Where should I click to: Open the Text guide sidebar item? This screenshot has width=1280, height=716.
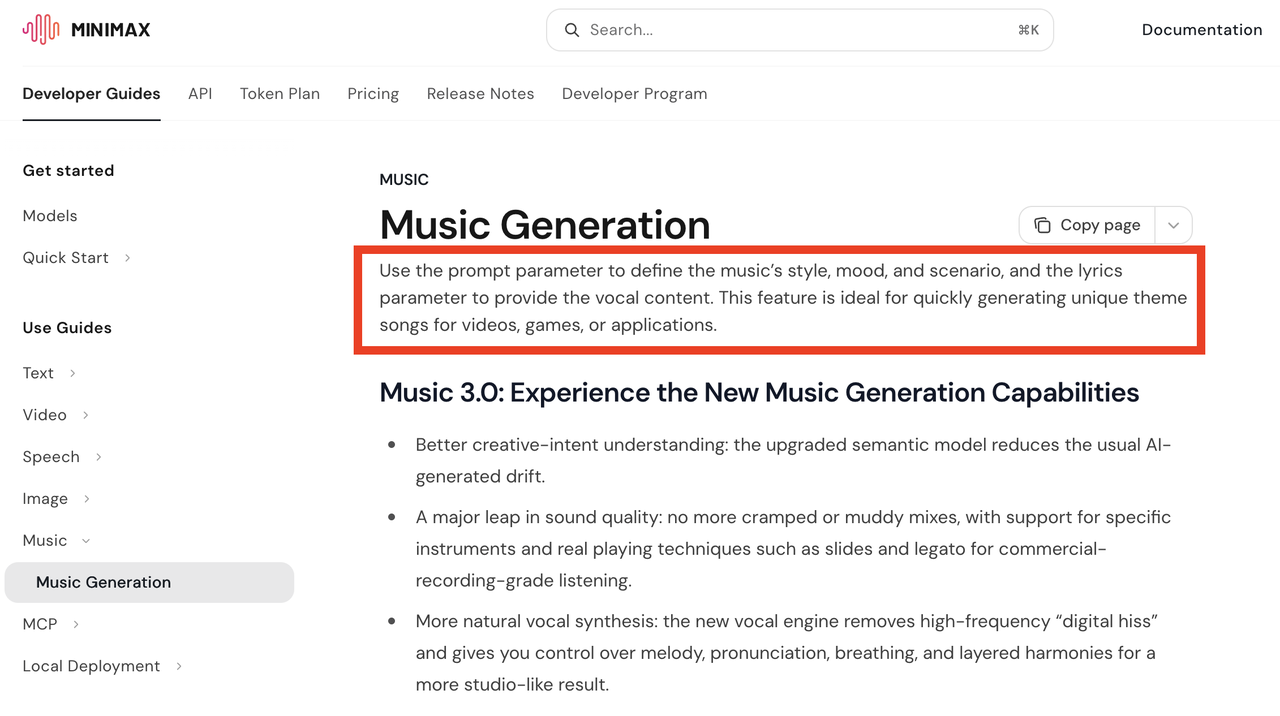coord(38,373)
